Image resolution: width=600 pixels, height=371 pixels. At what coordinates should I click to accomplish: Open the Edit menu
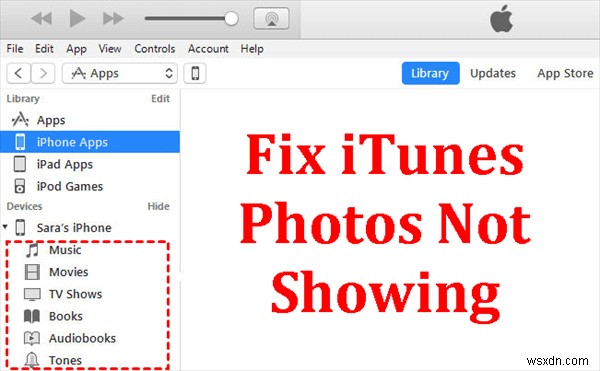click(44, 49)
